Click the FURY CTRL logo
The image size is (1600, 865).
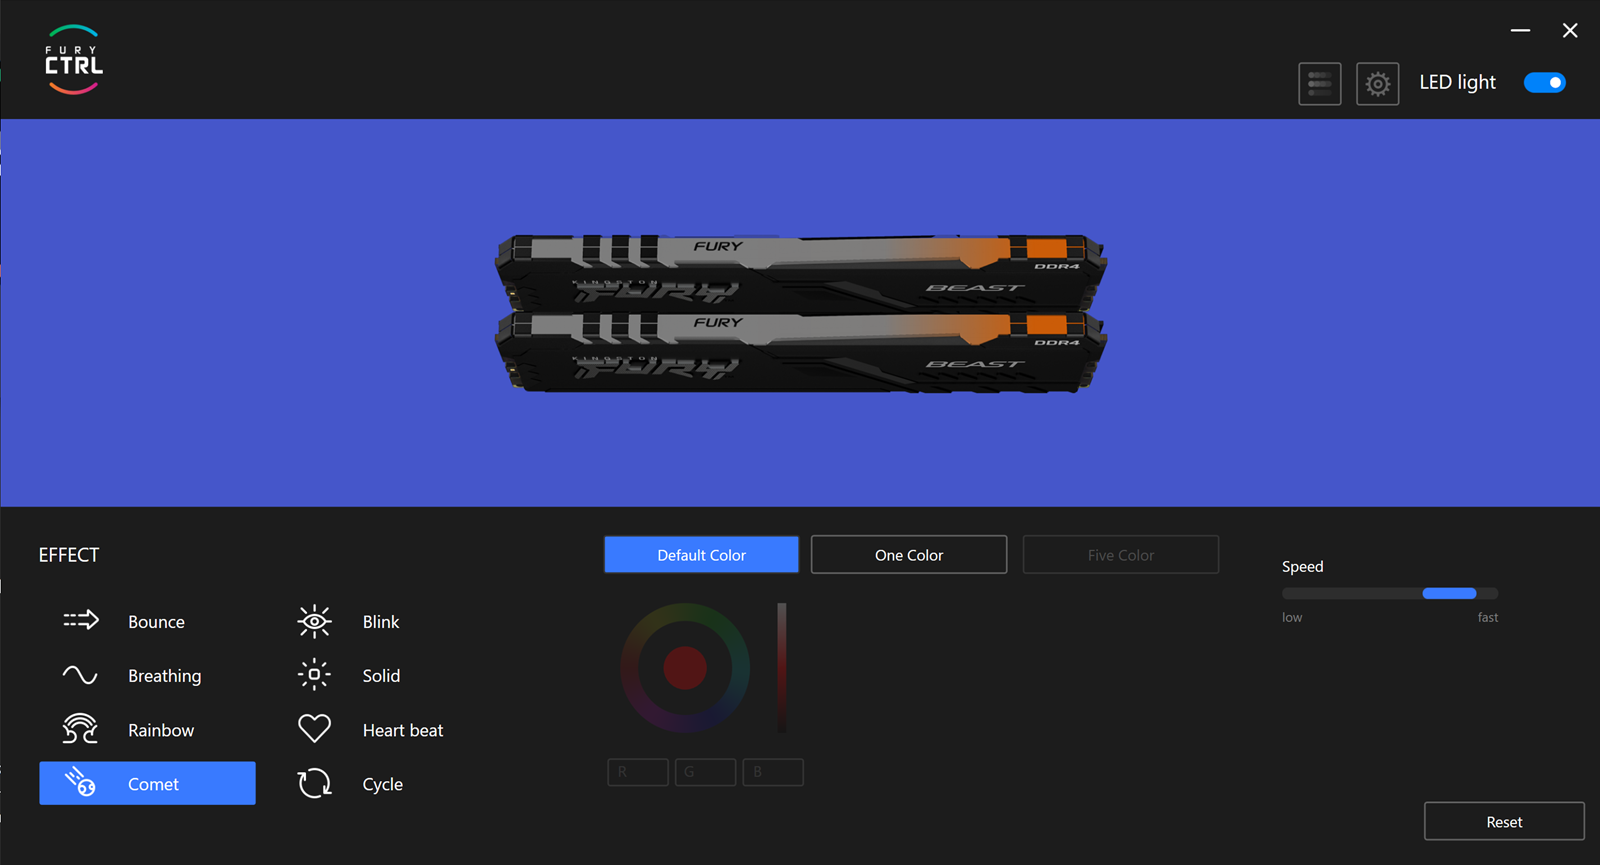click(x=74, y=60)
